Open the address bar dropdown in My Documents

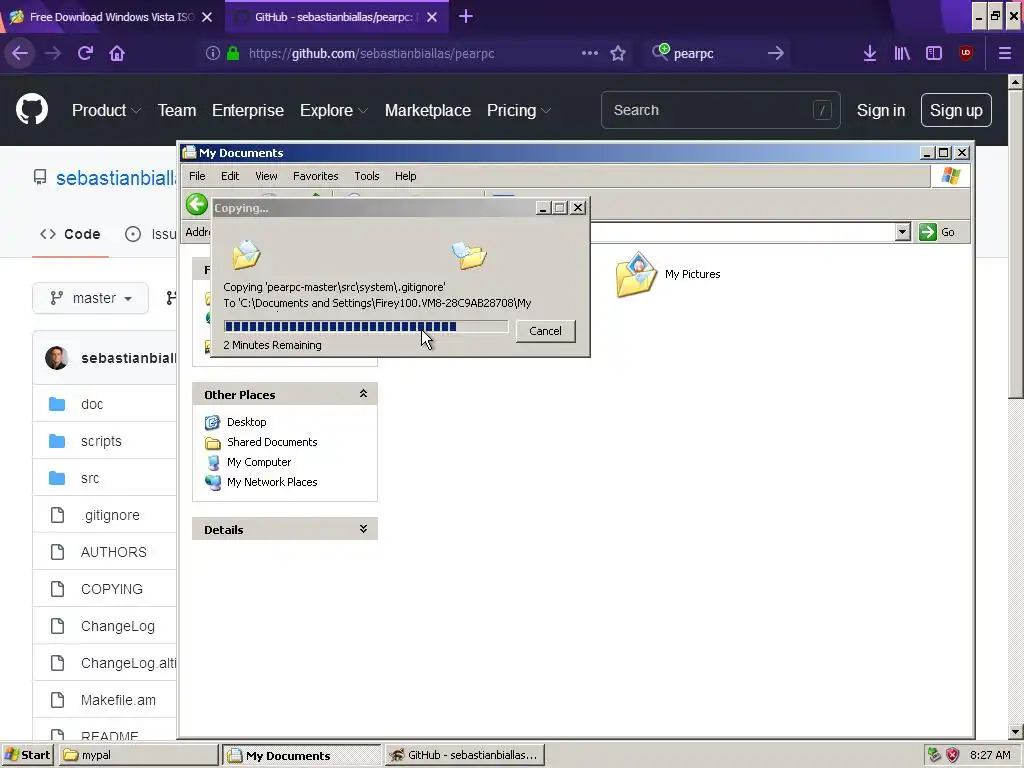(x=902, y=232)
